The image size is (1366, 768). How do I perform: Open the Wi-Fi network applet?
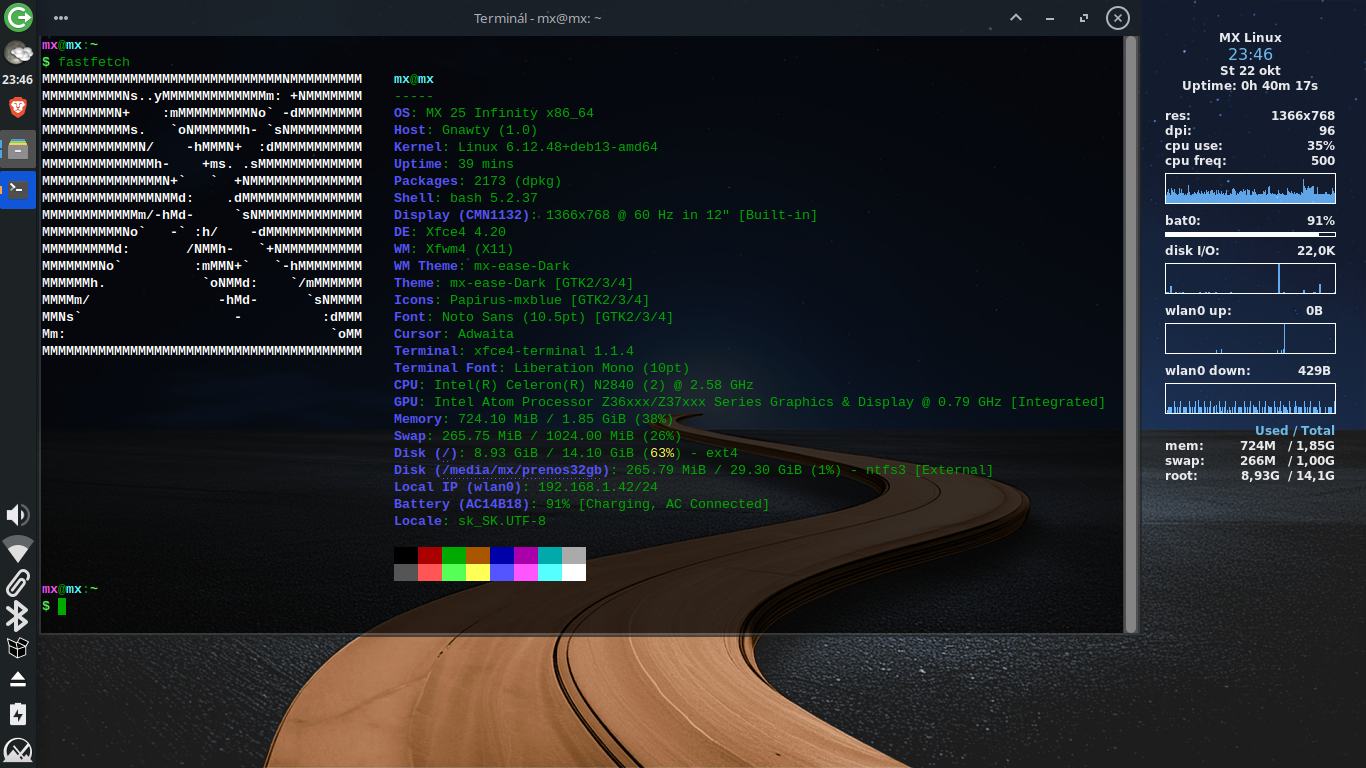18,548
